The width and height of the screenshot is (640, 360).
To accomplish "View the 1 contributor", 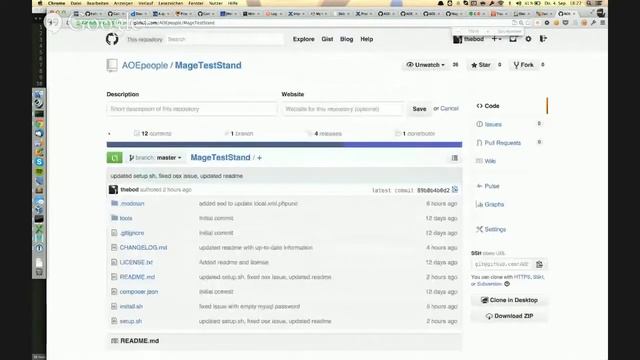I will (415, 133).
